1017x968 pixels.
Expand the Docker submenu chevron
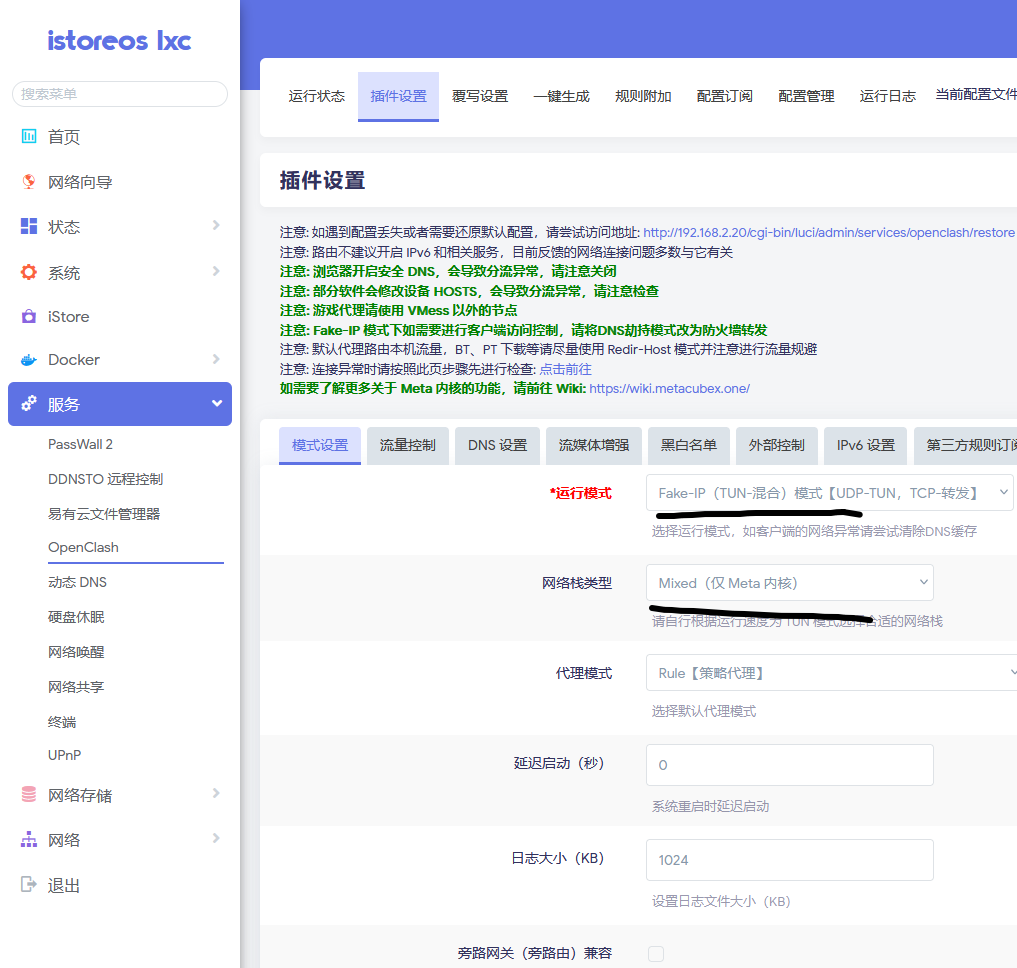pos(216,359)
